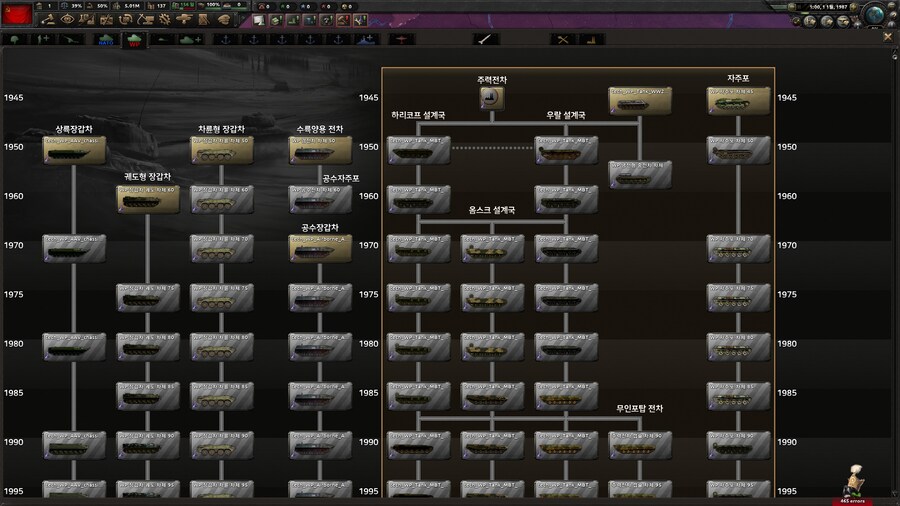
Task: Select the 1950 상륙장갑차 technology
Action: coord(74,149)
